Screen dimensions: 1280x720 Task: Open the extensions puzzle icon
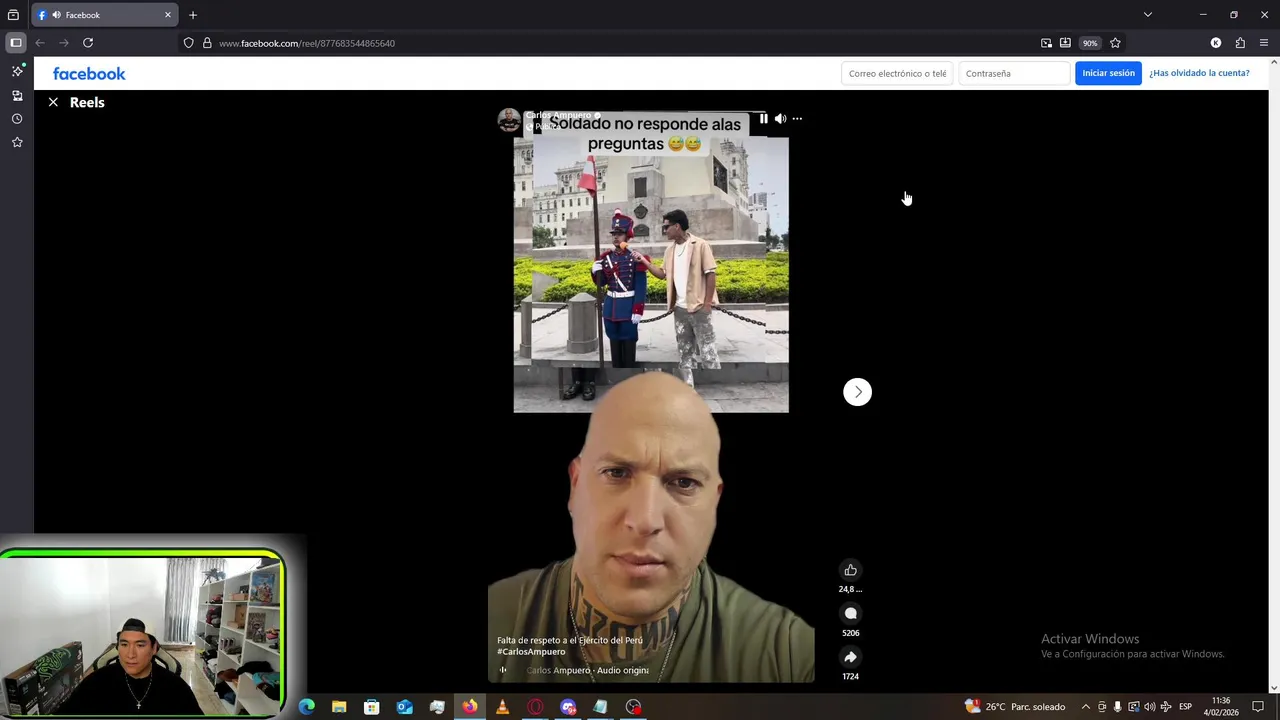(1240, 43)
